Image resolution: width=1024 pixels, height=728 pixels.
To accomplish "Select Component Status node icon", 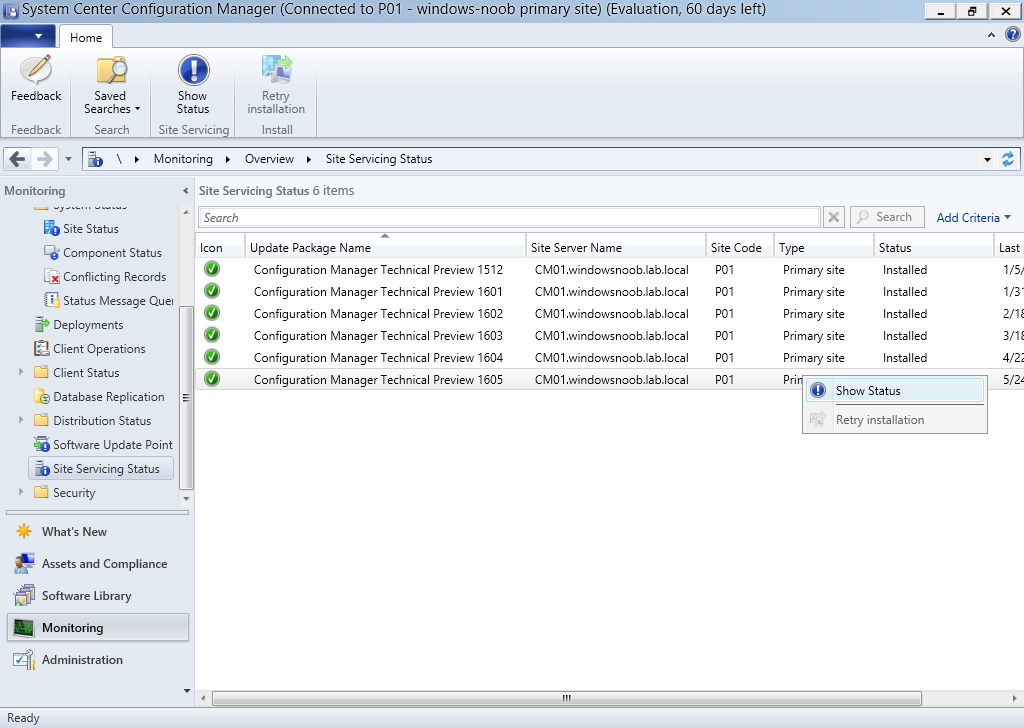I will (52, 252).
